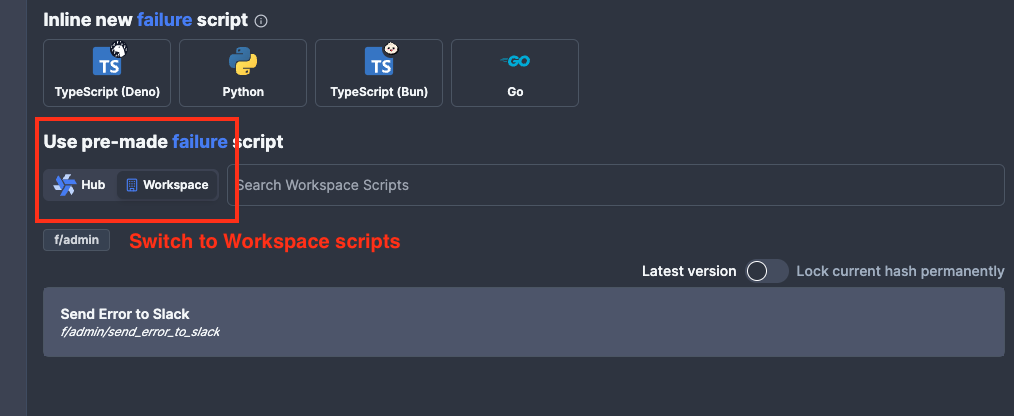Switch to the Workspace scripts tab
Screen dimensions: 1014x416
pos(167,185)
